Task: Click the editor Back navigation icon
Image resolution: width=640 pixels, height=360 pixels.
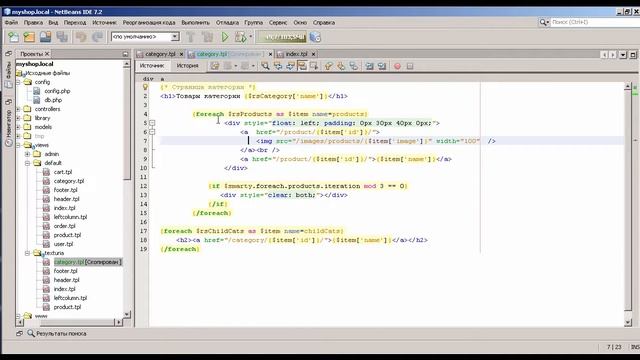Action: 227,66
